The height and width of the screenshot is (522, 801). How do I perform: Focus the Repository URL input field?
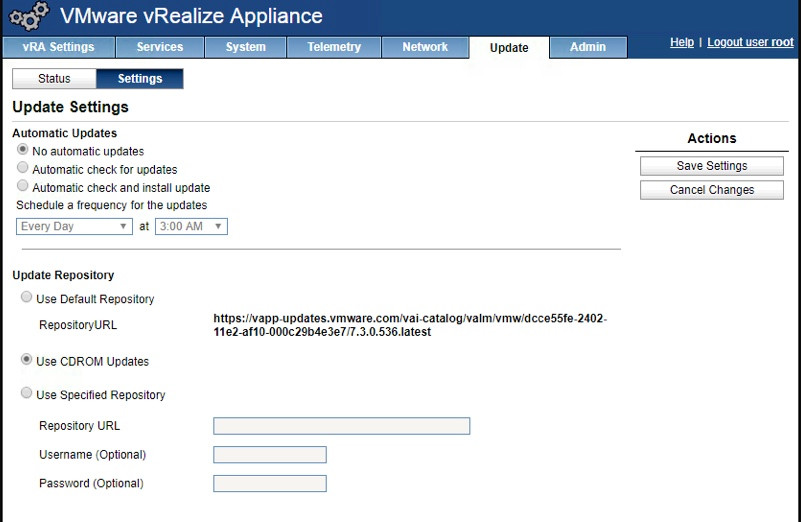point(342,426)
